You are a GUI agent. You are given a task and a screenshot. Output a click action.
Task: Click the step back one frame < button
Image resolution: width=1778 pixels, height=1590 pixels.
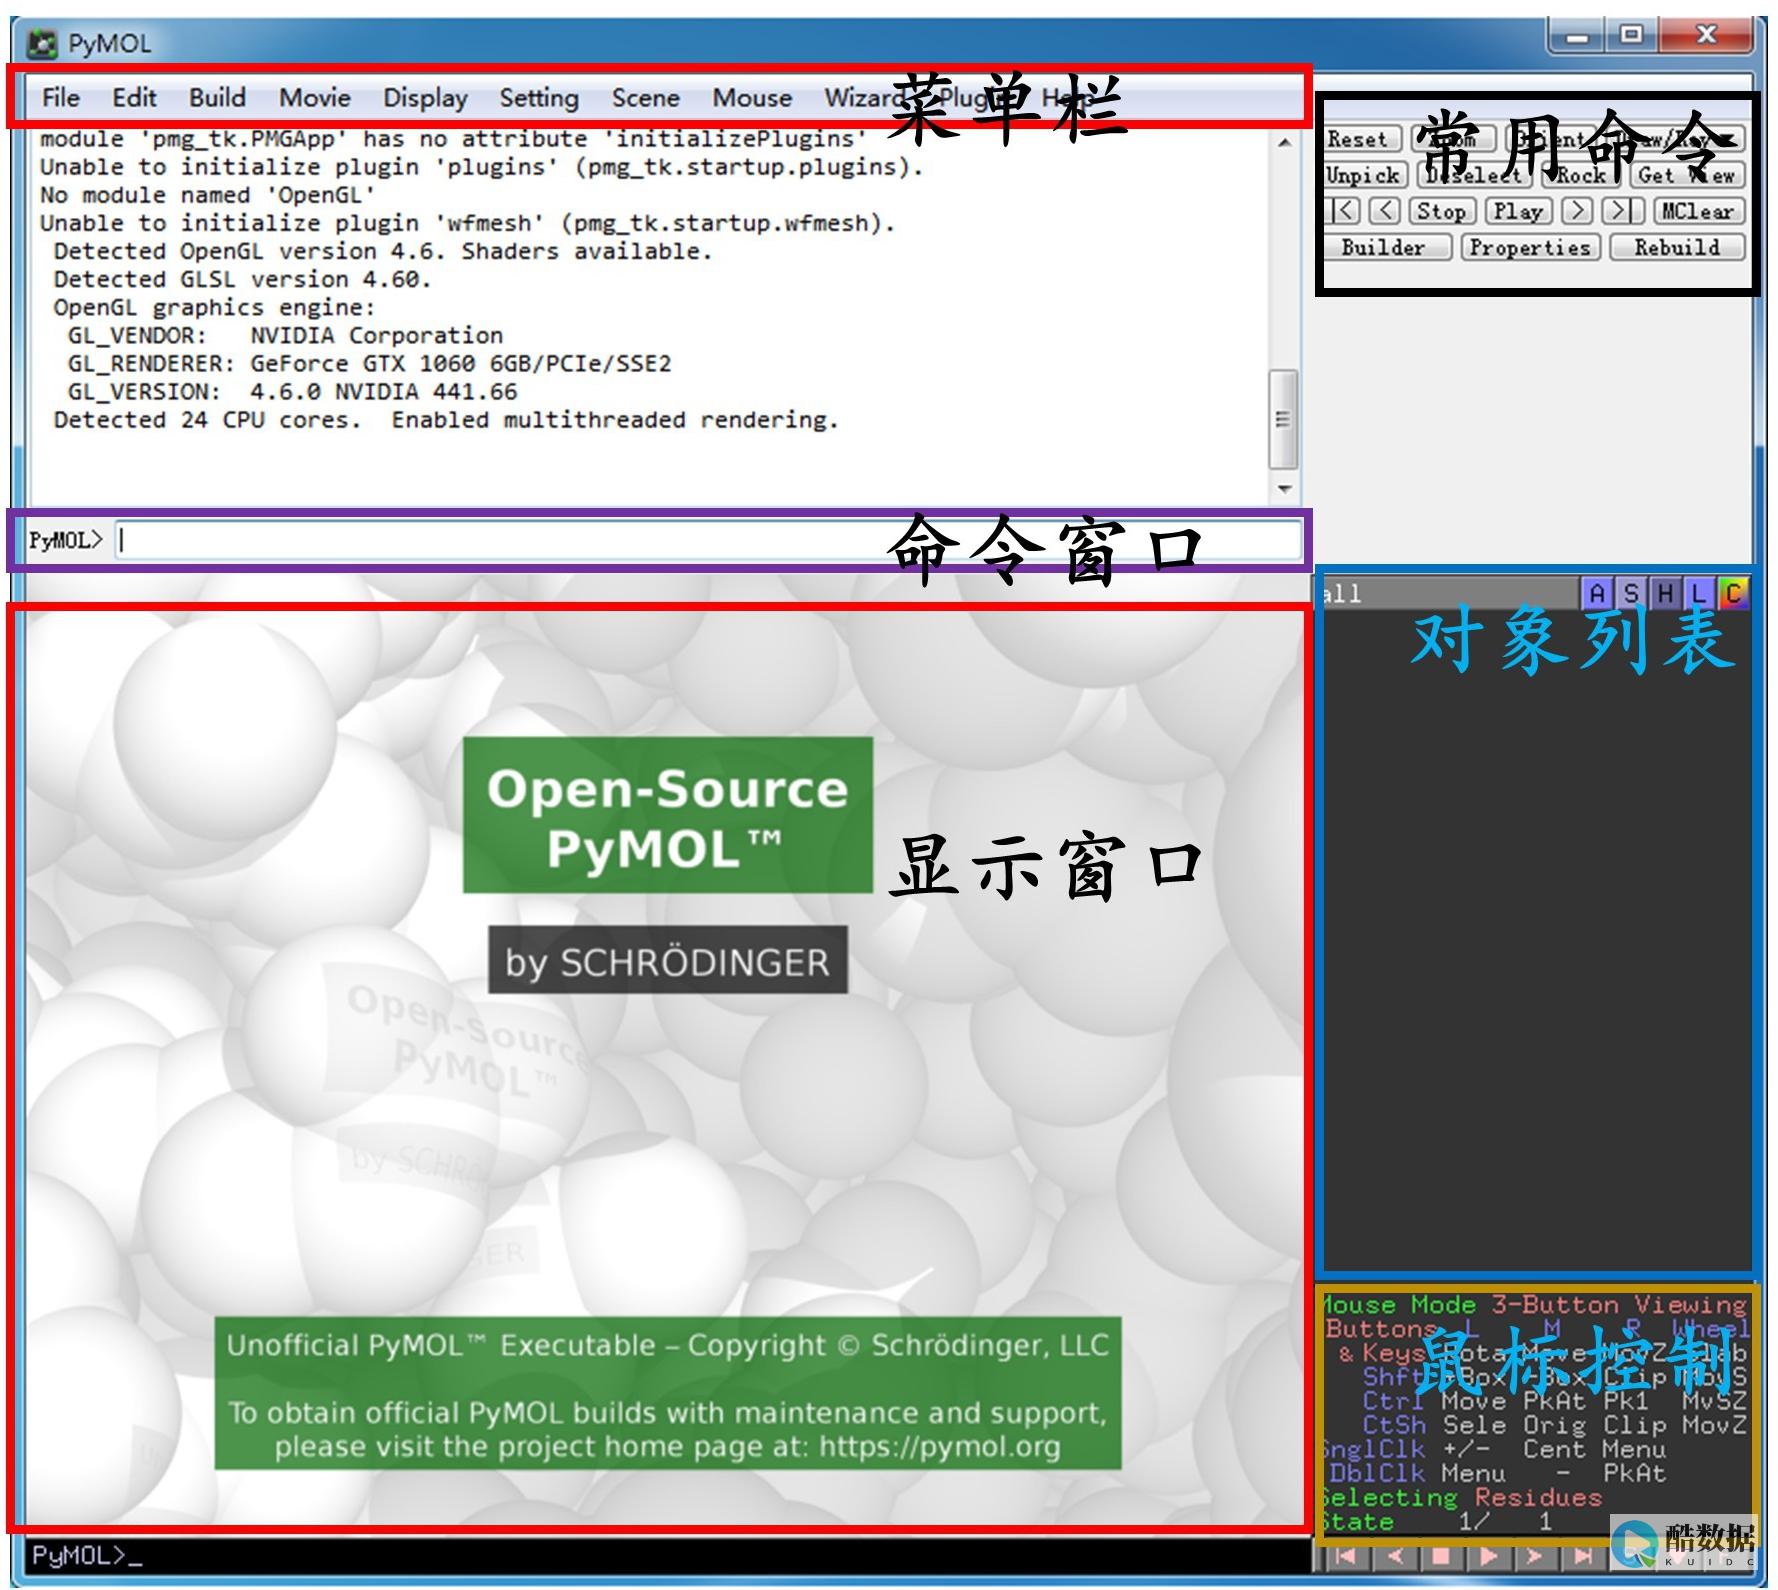click(1384, 211)
